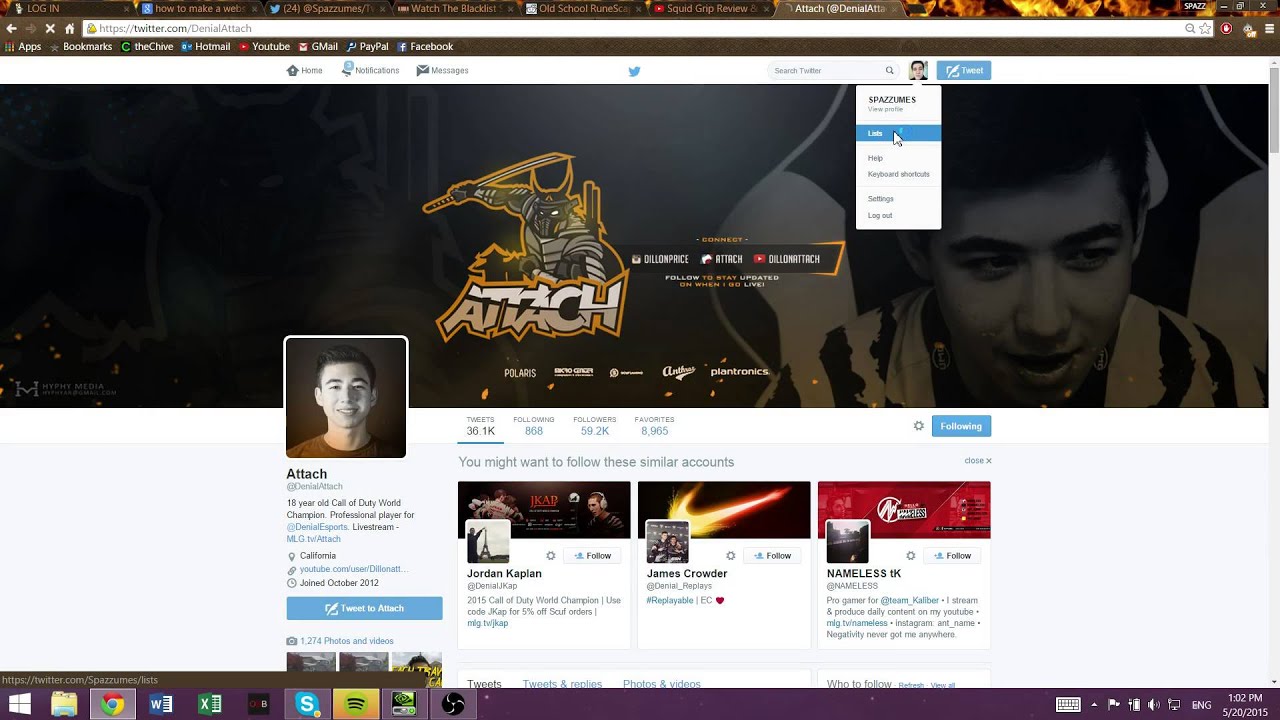Image resolution: width=1280 pixels, height=720 pixels.
Task: Select Lists in the account menu
Action: 898,133
